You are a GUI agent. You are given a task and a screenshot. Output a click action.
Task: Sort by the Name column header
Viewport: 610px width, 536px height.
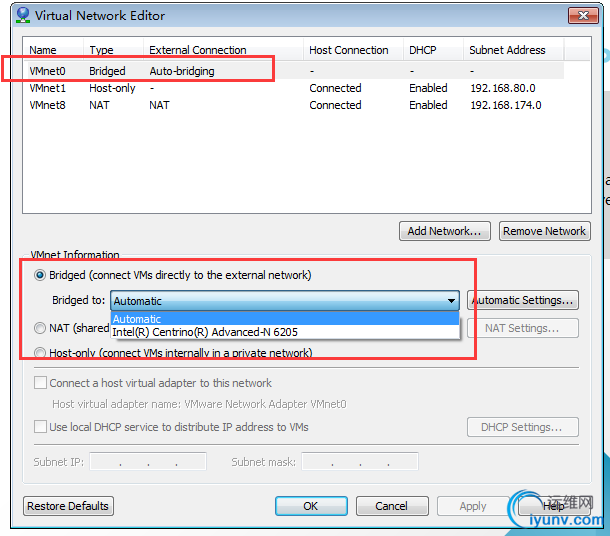point(54,50)
